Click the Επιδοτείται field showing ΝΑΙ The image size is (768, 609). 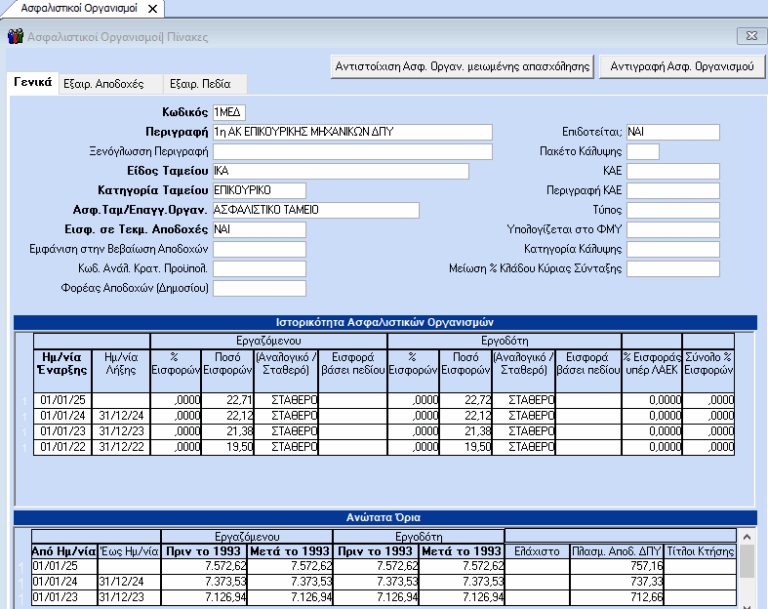coord(672,132)
